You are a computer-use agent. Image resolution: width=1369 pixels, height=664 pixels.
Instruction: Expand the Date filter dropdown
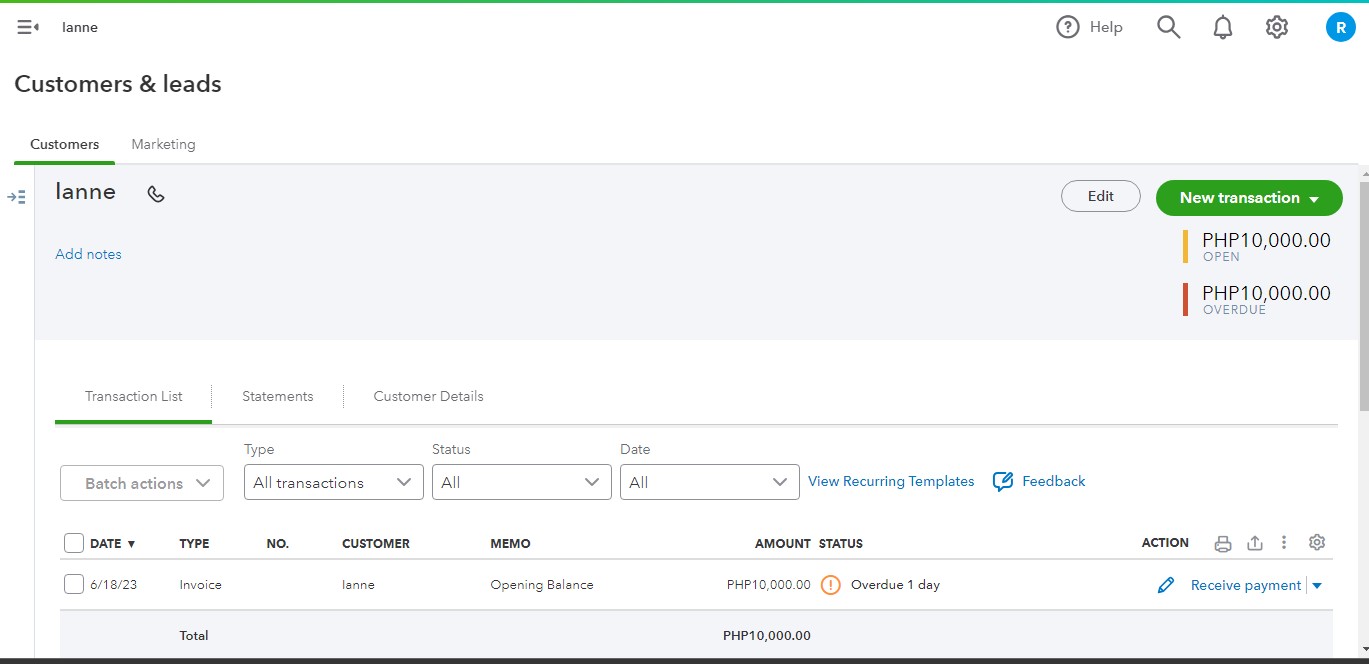709,482
